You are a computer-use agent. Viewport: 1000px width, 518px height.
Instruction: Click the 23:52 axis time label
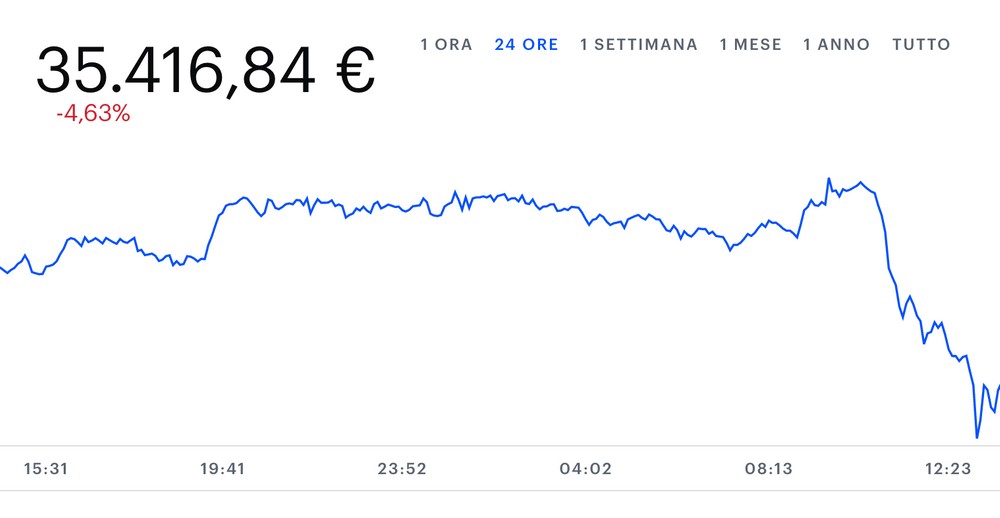coord(402,469)
